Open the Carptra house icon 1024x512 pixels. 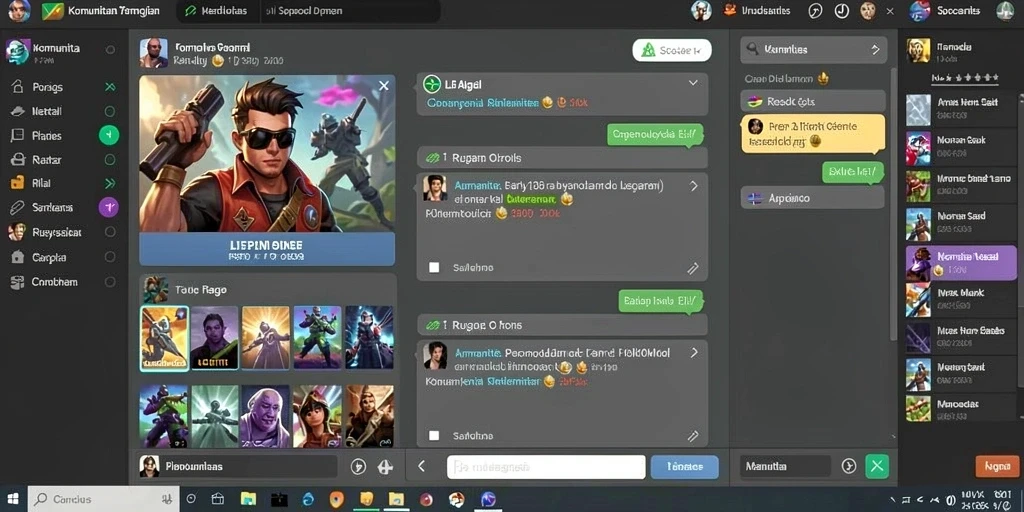point(18,257)
